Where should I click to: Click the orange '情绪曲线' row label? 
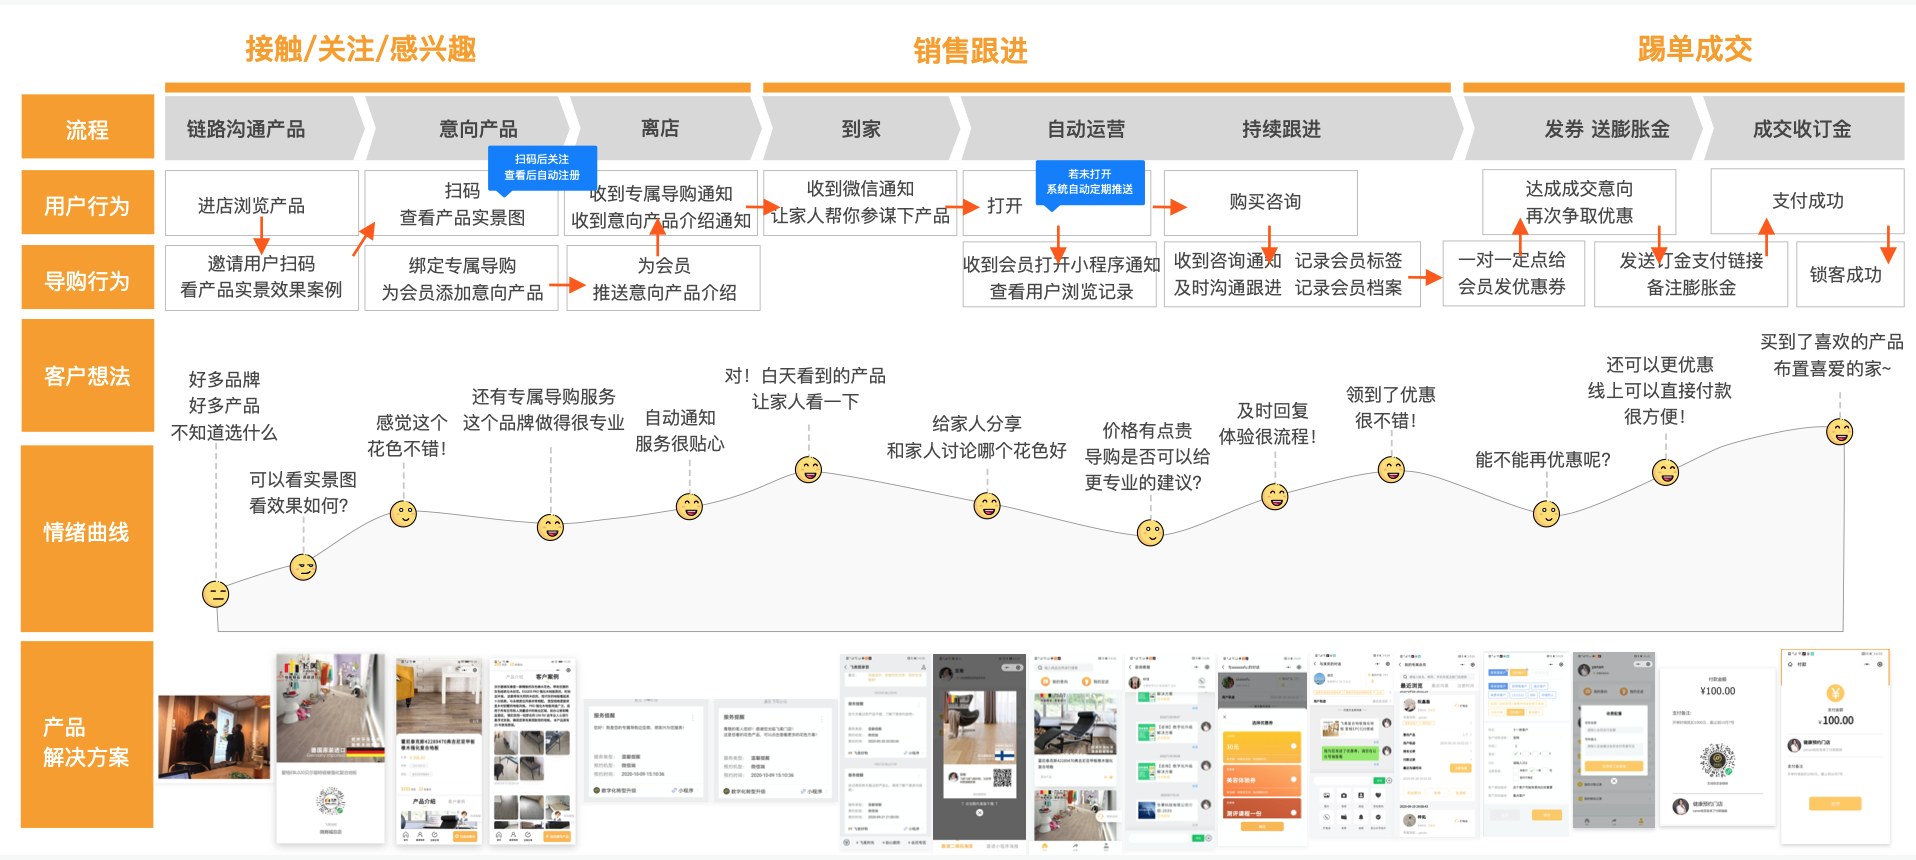[x=87, y=533]
